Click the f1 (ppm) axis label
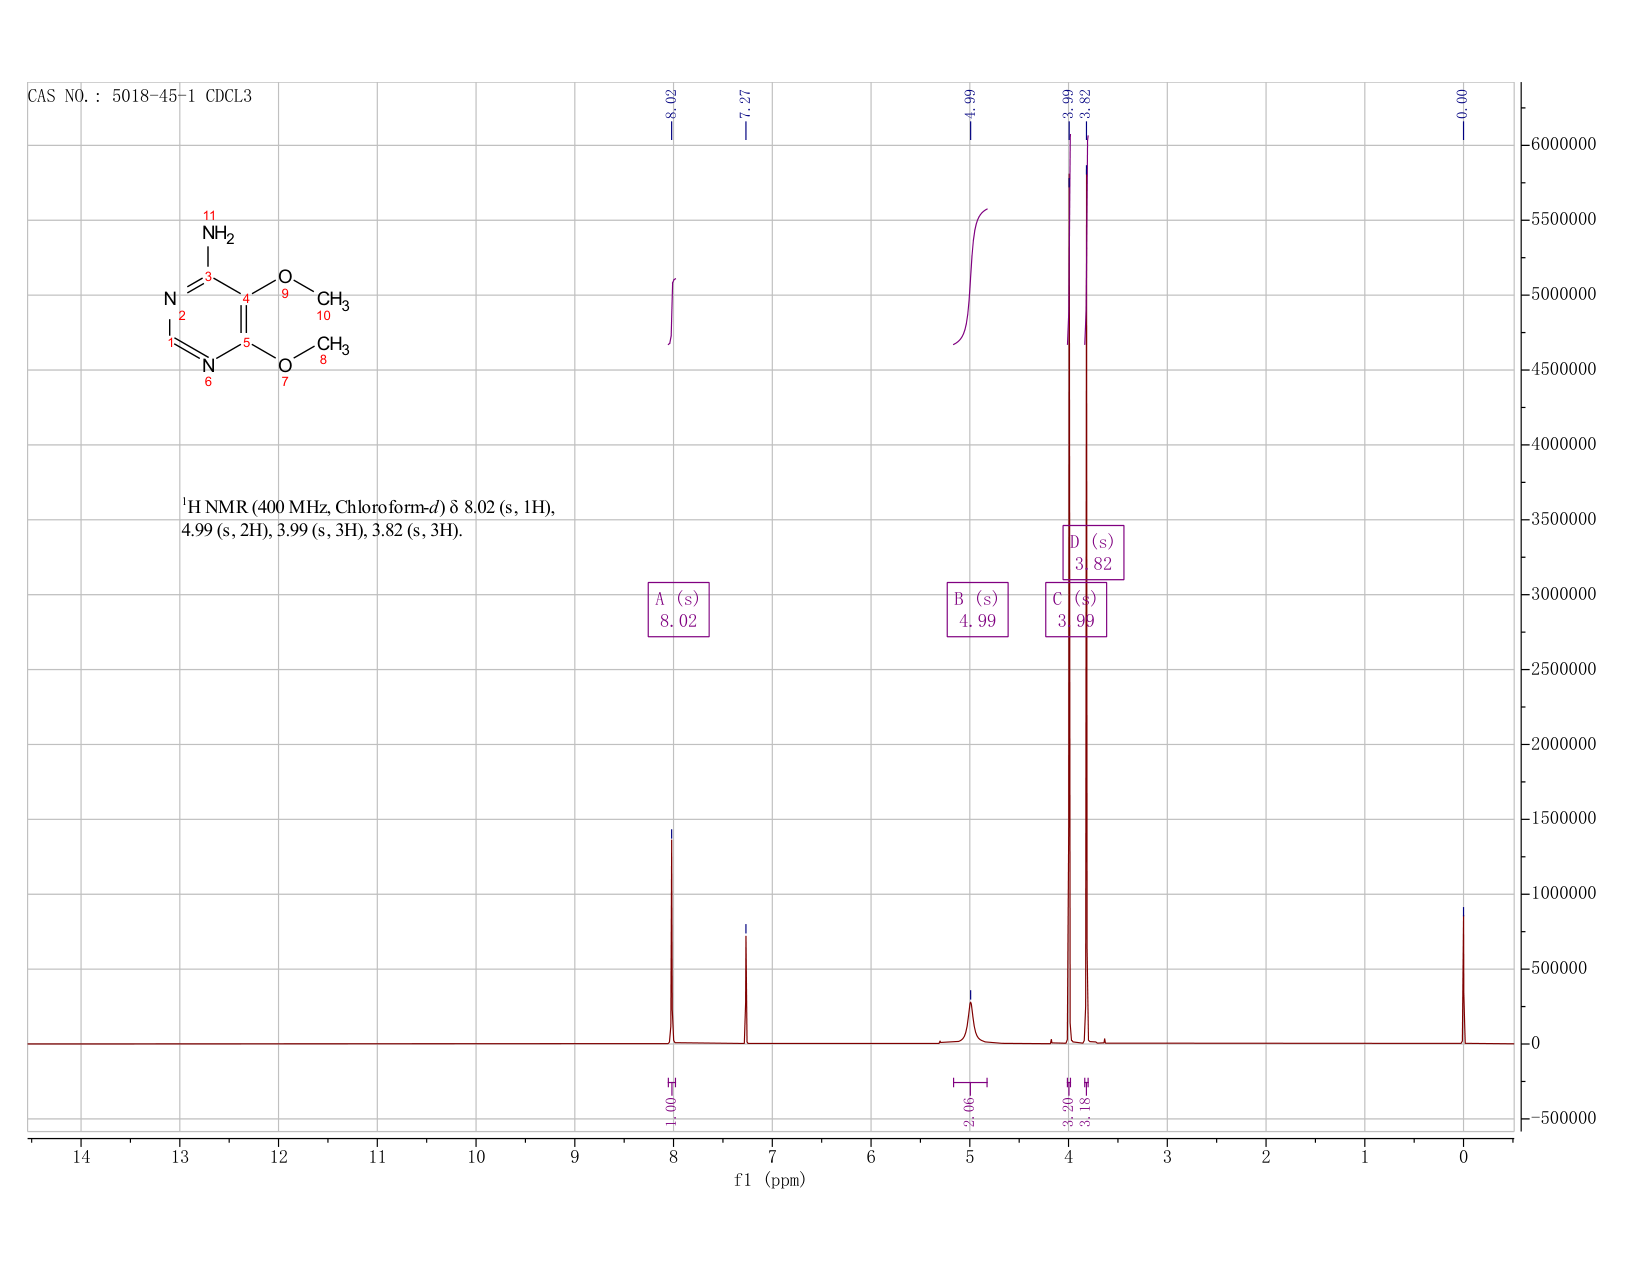1650x1275 pixels. tap(770, 1180)
